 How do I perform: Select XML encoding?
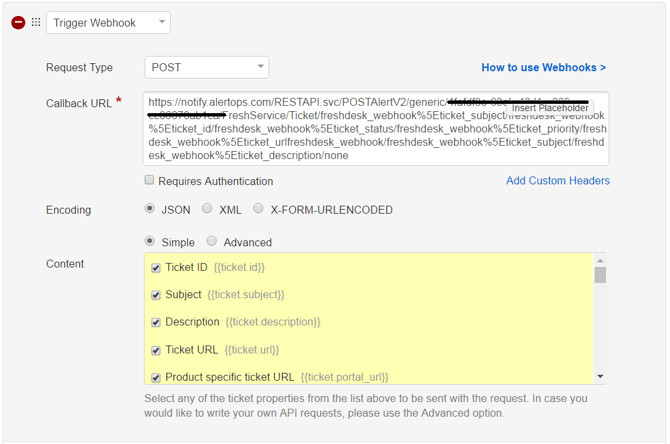click(x=207, y=209)
